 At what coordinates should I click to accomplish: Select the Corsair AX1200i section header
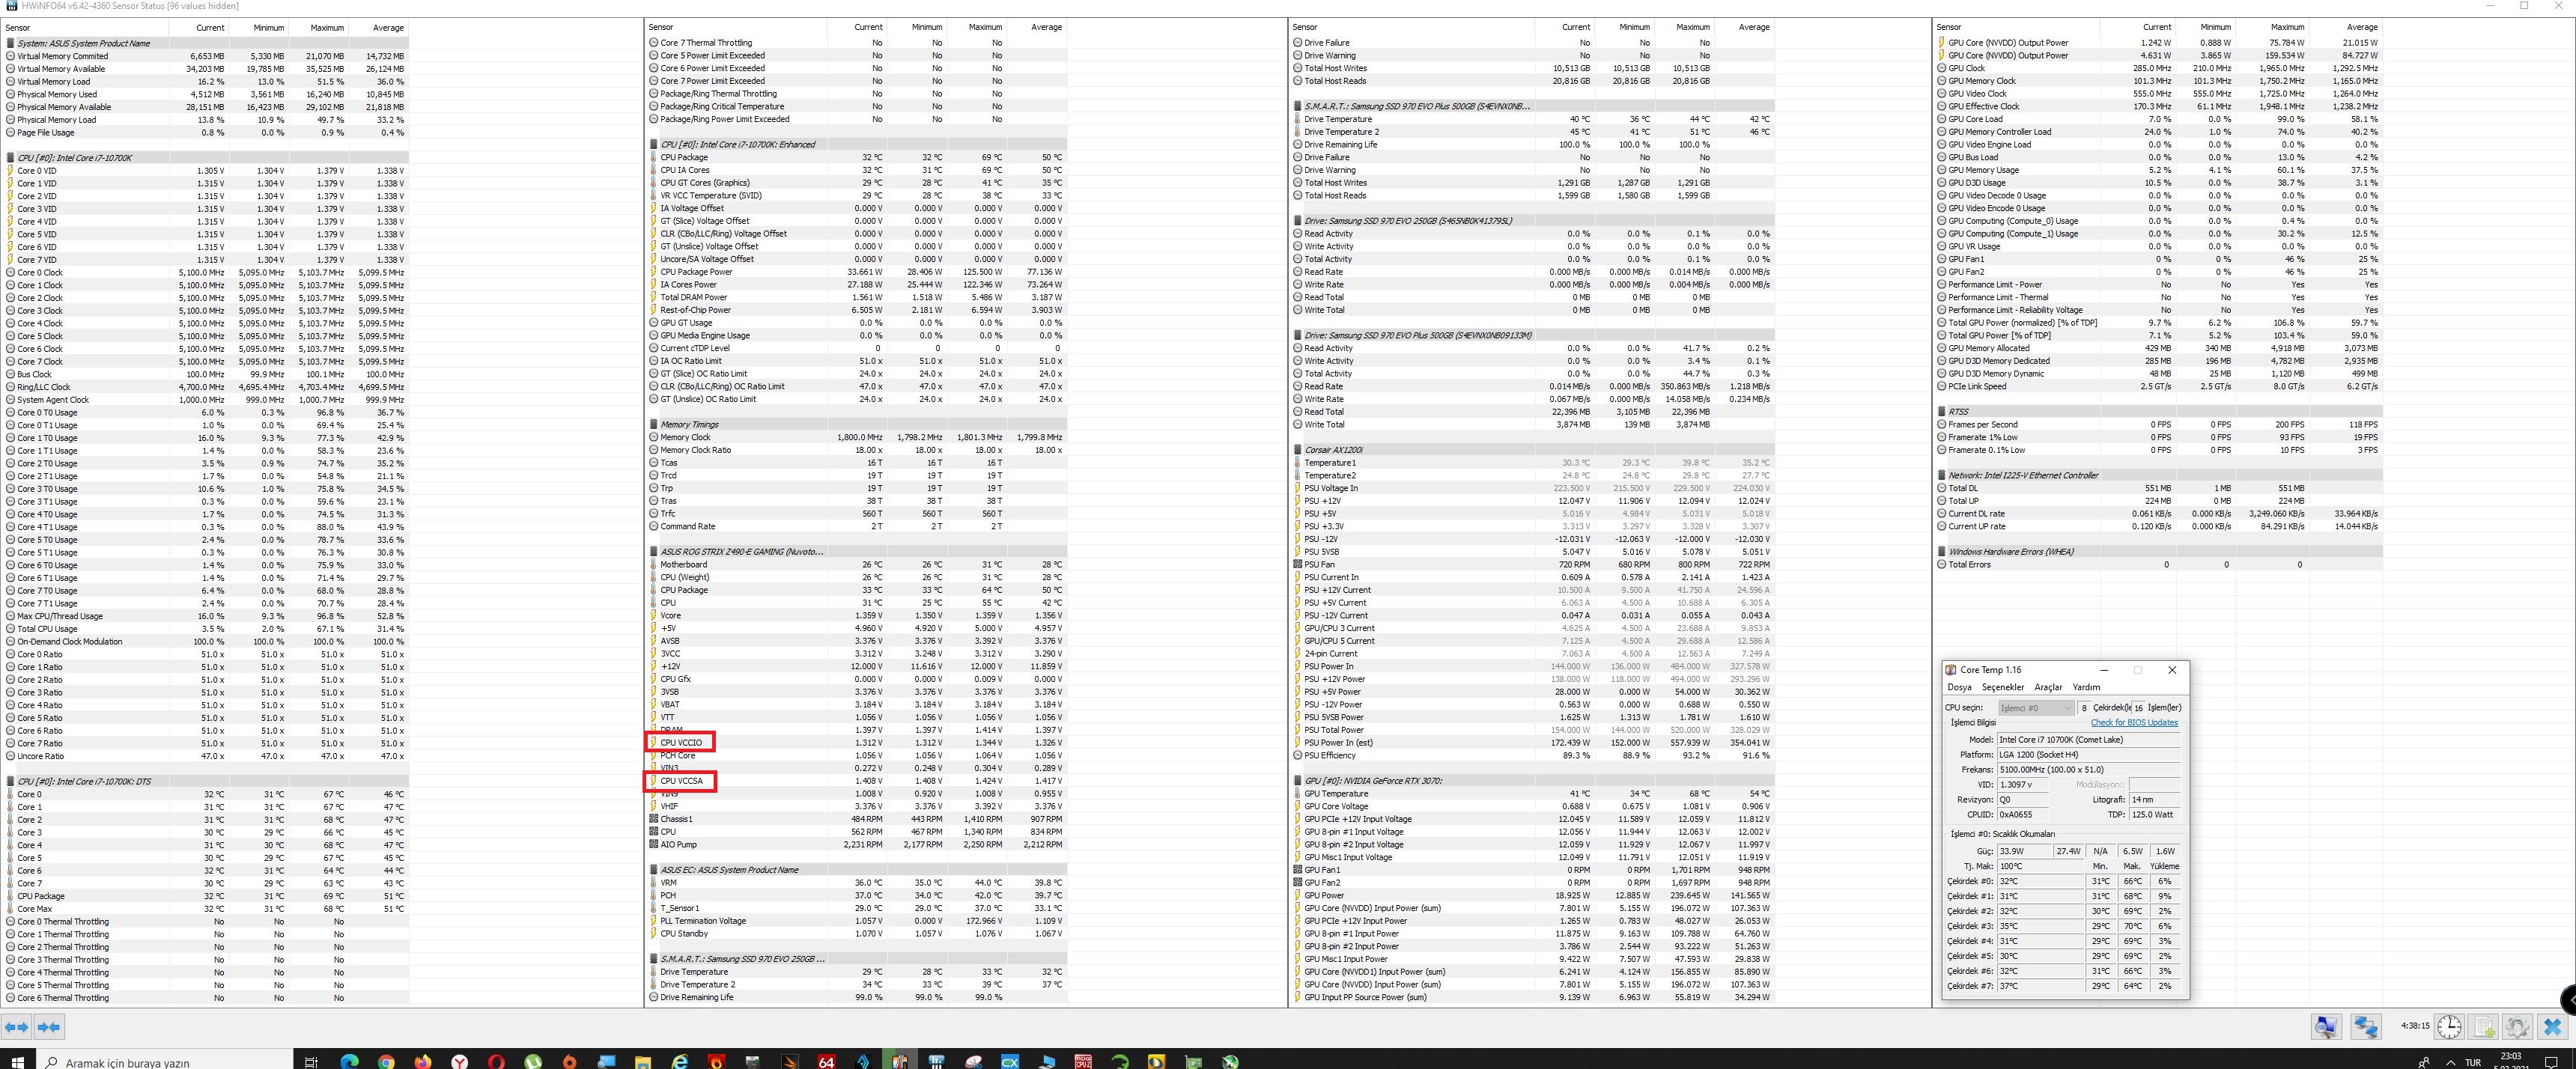click(x=1532, y=450)
